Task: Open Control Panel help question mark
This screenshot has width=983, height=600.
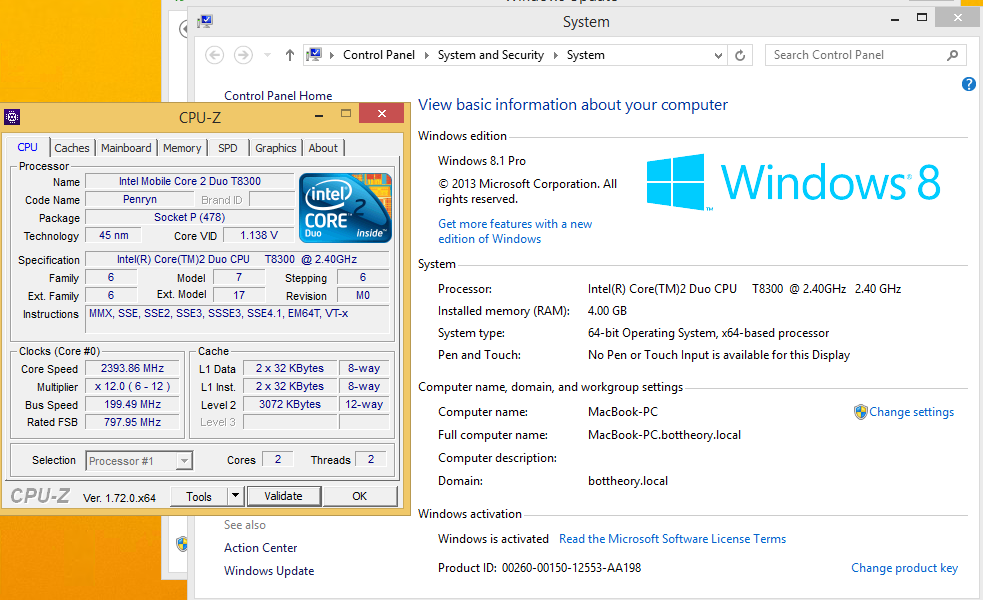Action: [969, 84]
